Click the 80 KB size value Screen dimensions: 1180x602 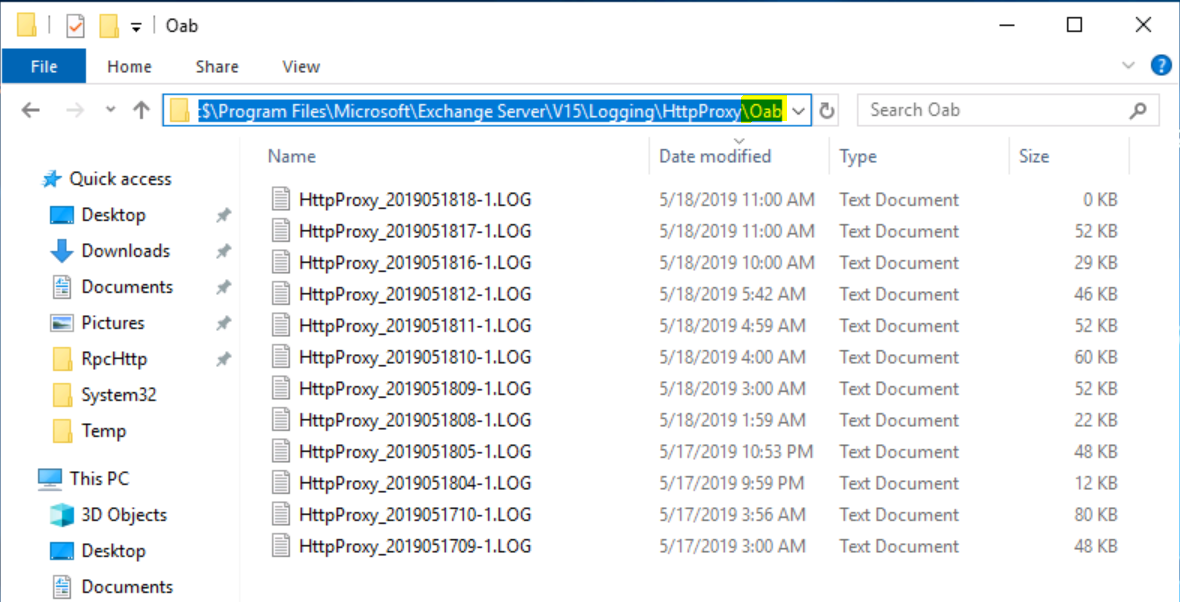(x=1096, y=515)
